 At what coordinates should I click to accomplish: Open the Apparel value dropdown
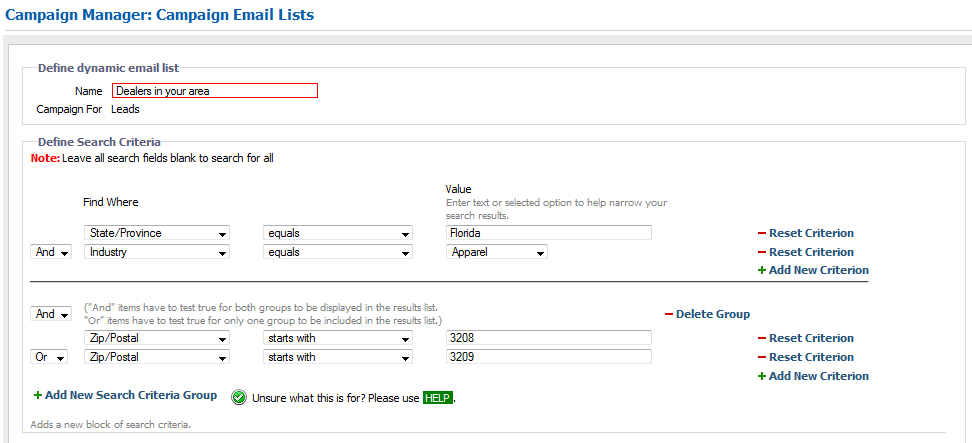point(496,252)
